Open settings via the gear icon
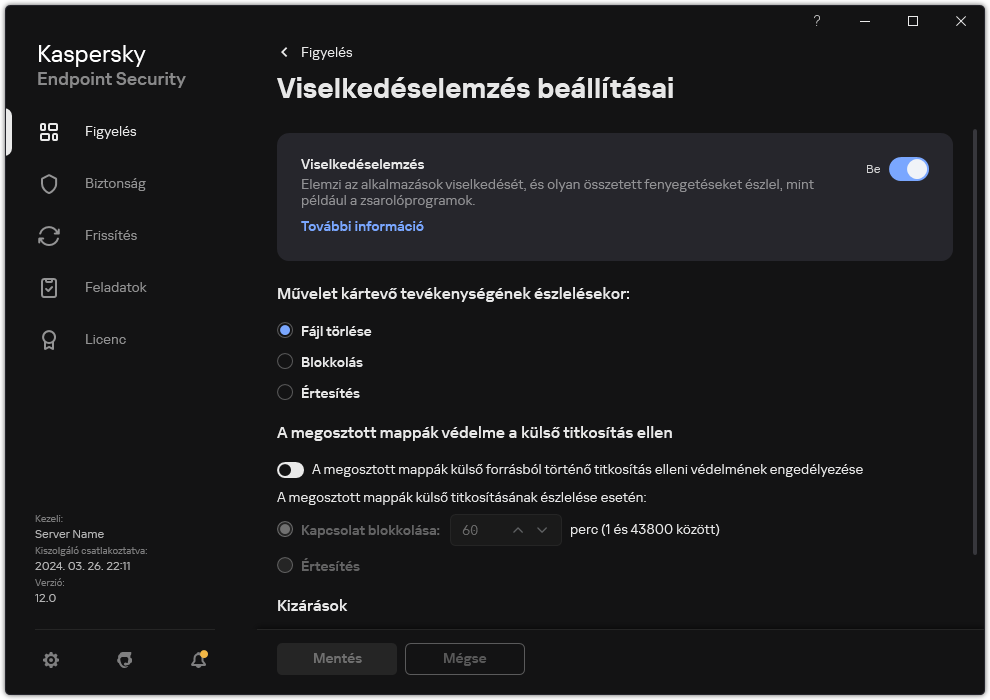Viewport: 990px width, 700px height. [51, 660]
